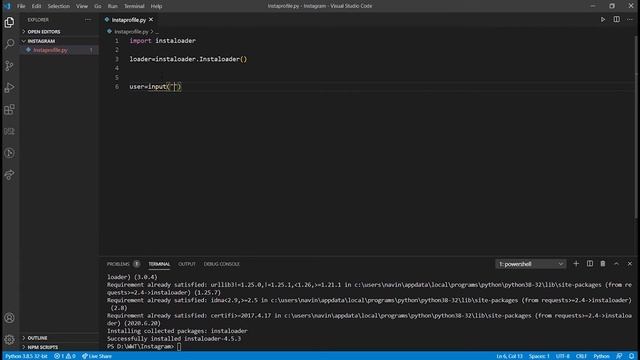
Task: Click the terminal prompt PS D:\WWT\Instagram>
Action: pyautogui.click(x=140, y=346)
